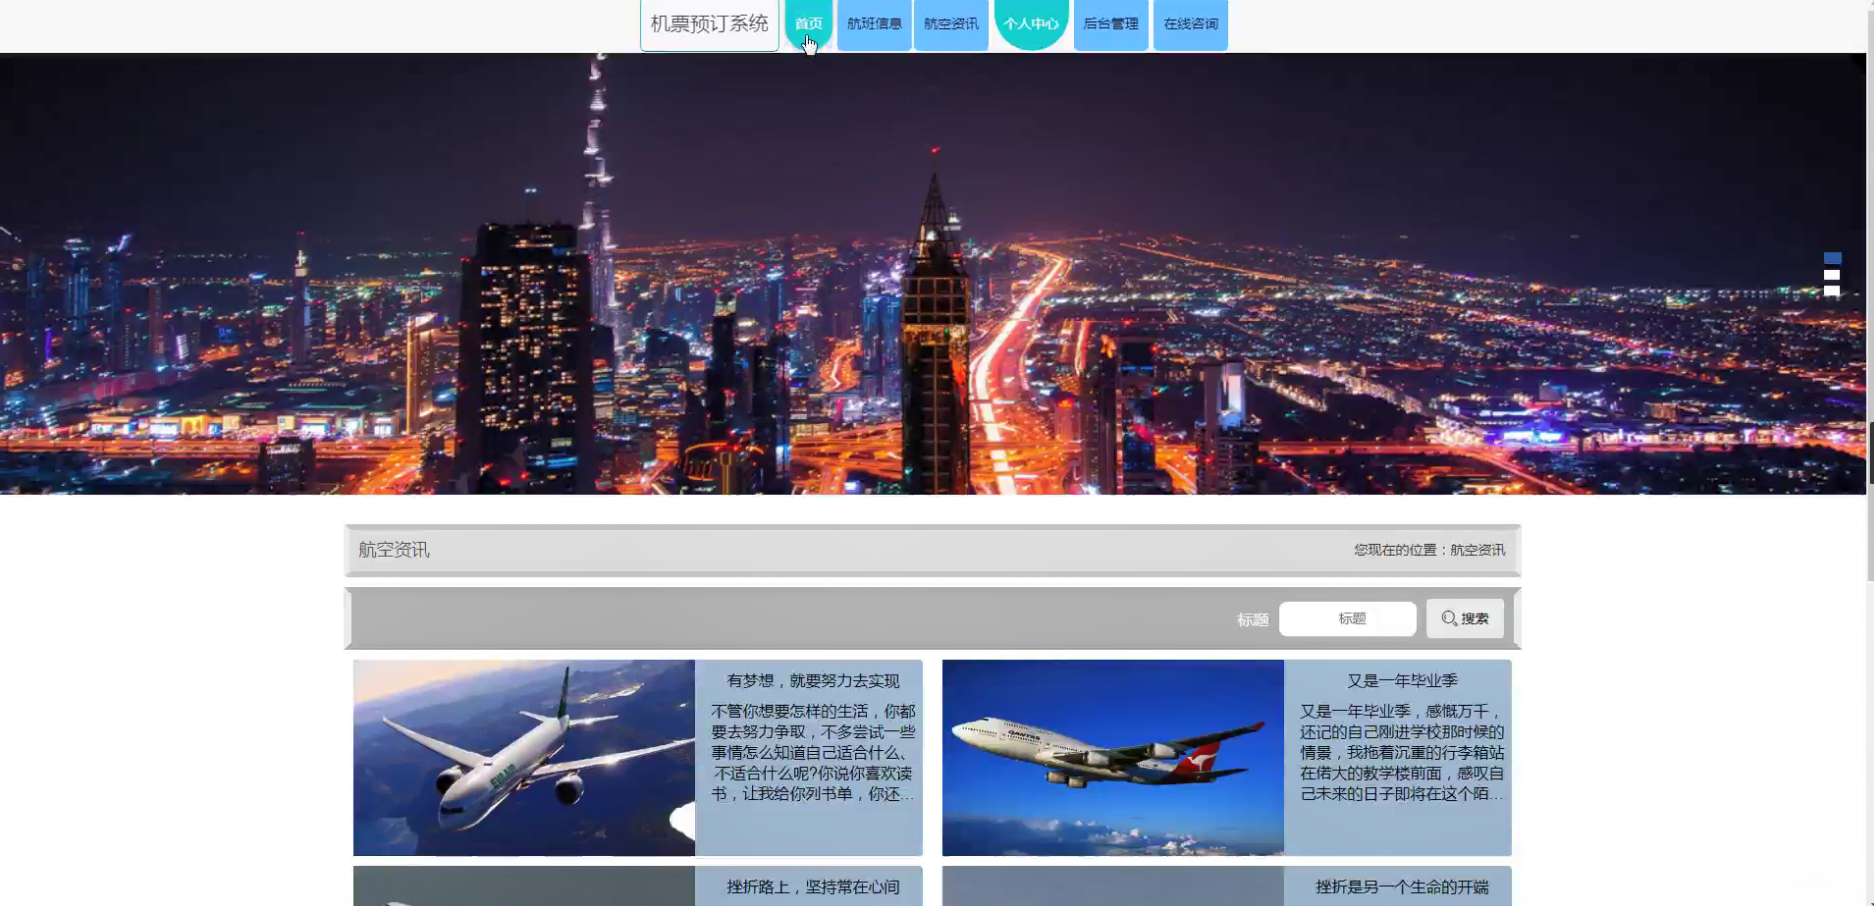Open 航空资讯 in the top navigation

[951, 24]
